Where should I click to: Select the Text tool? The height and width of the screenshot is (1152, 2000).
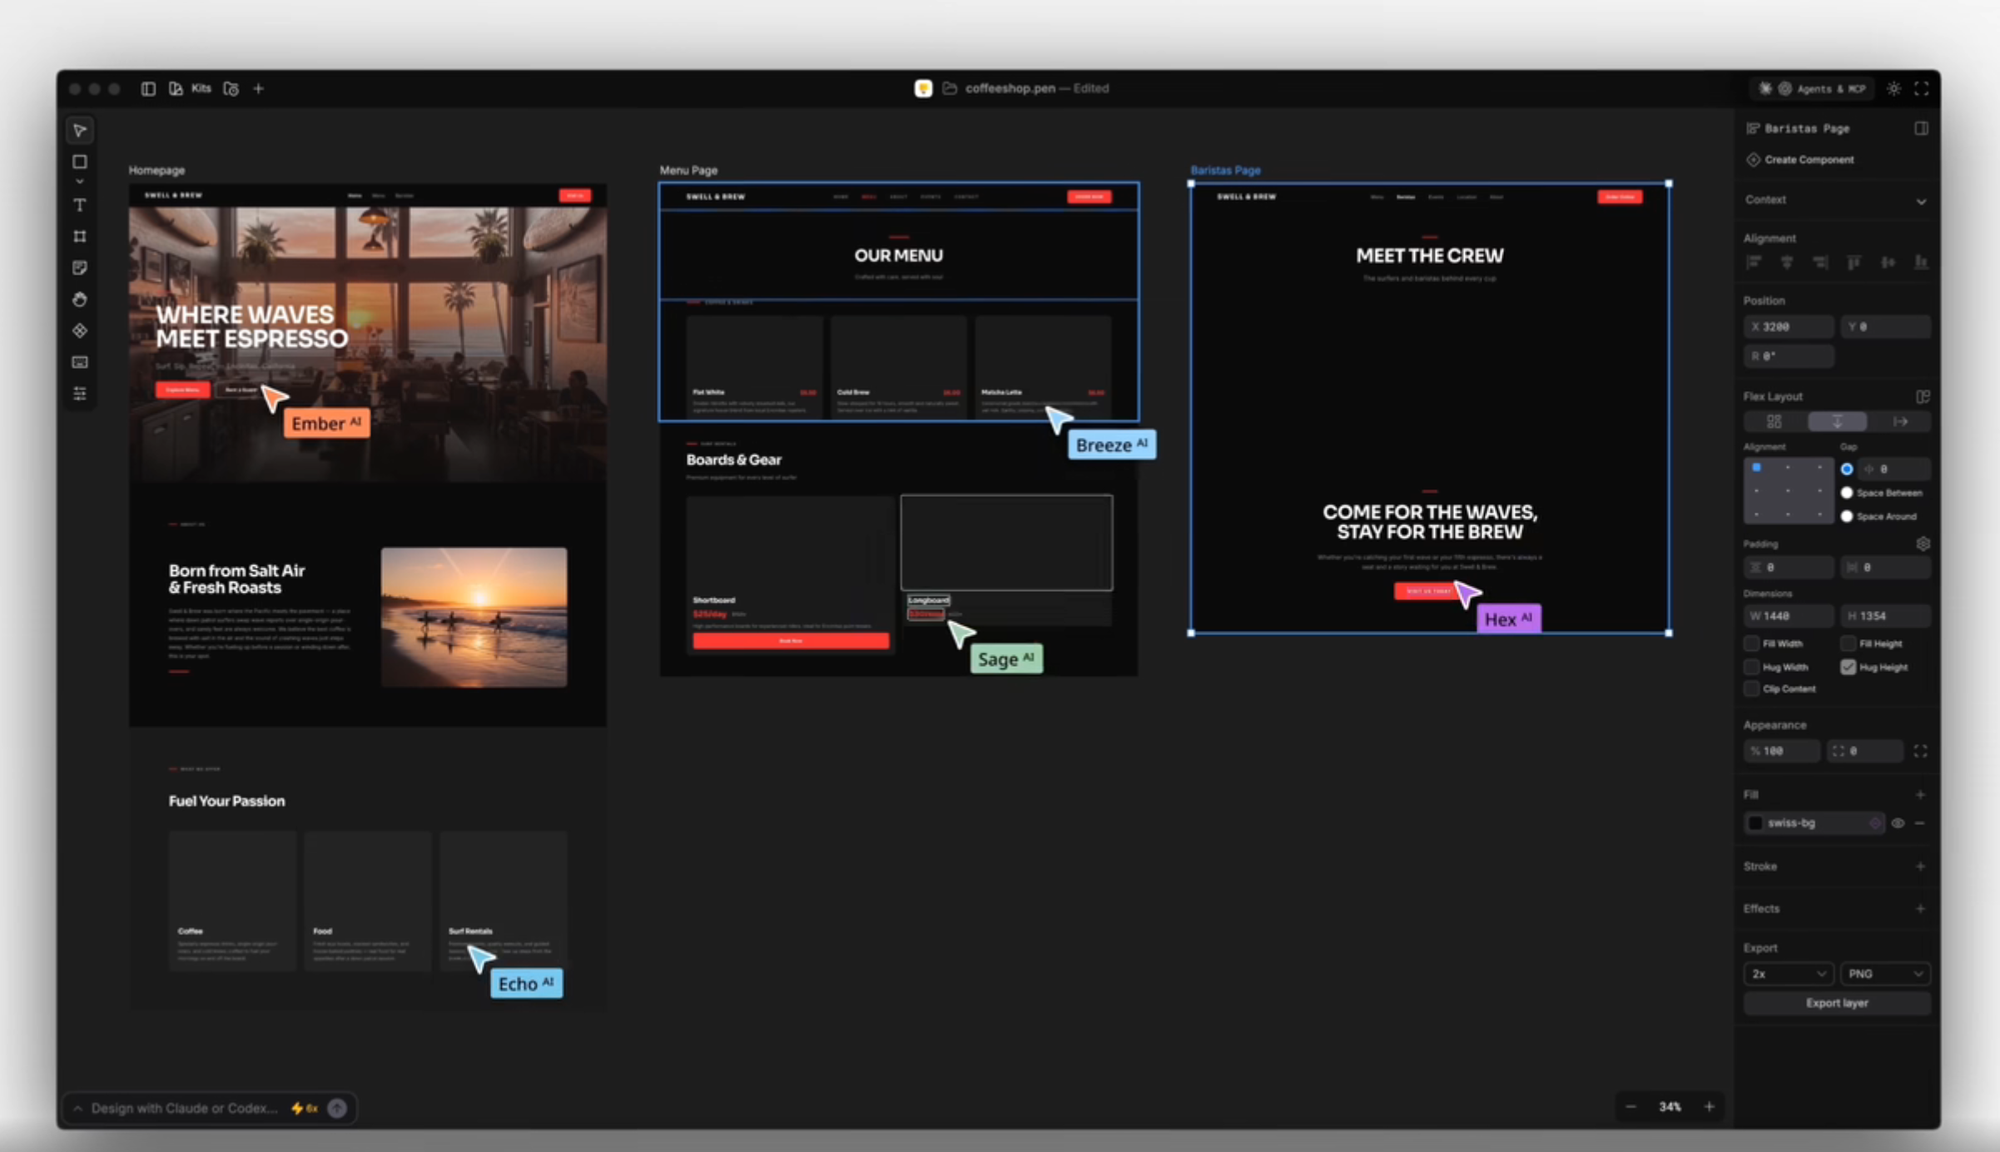[80, 205]
